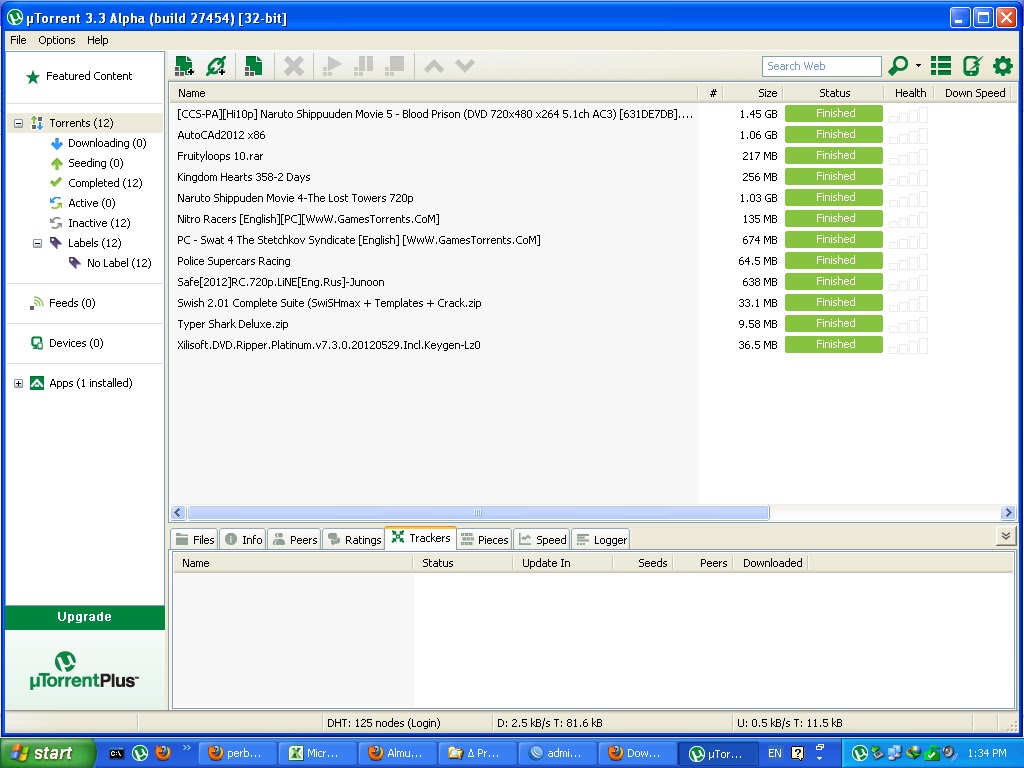Click the scrollbar left arrow of the torrent list
This screenshot has width=1024, height=768.
[178, 513]
